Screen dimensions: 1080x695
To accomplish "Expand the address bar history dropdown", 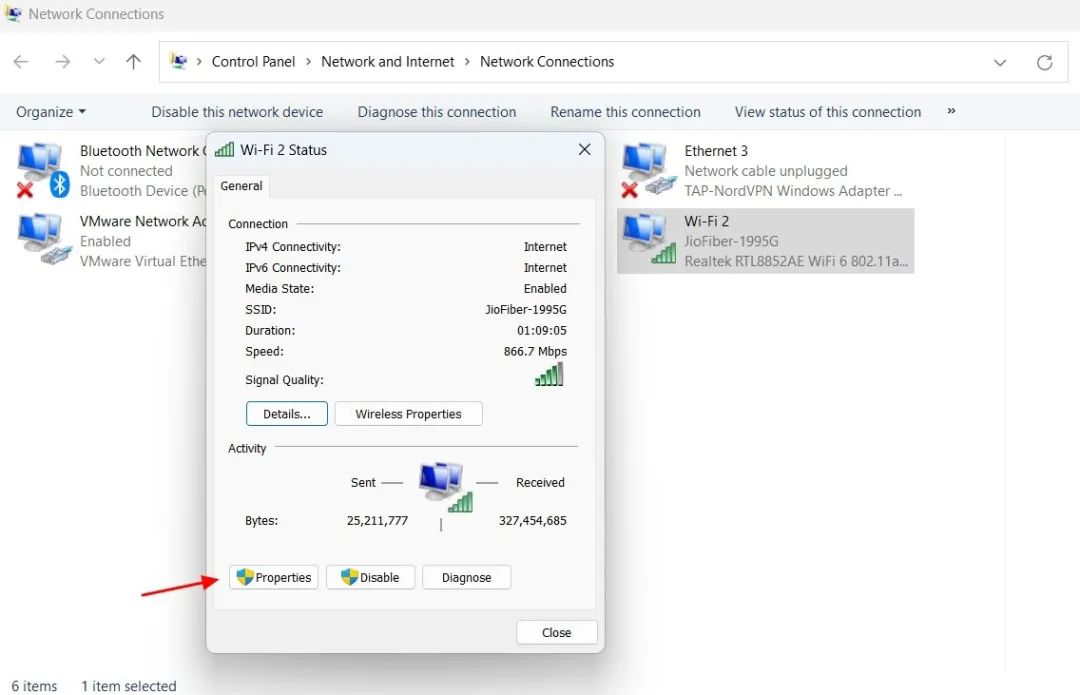I will point(1000,61).
